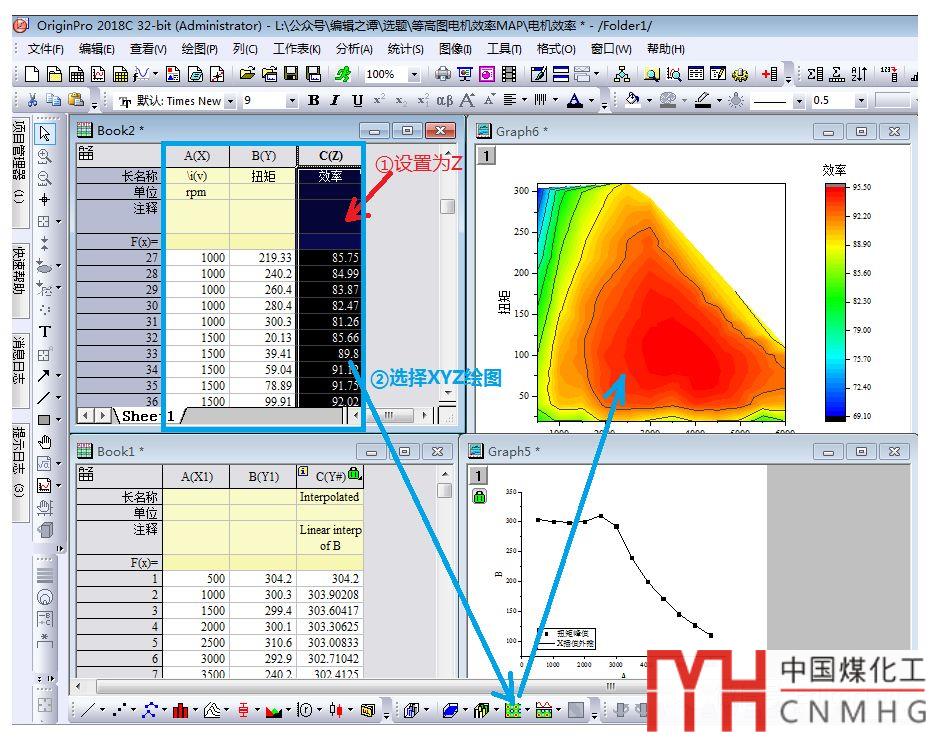931x737 pixels.
Task: Click the layer 1 button in Graph6
Action: point(485,155)
